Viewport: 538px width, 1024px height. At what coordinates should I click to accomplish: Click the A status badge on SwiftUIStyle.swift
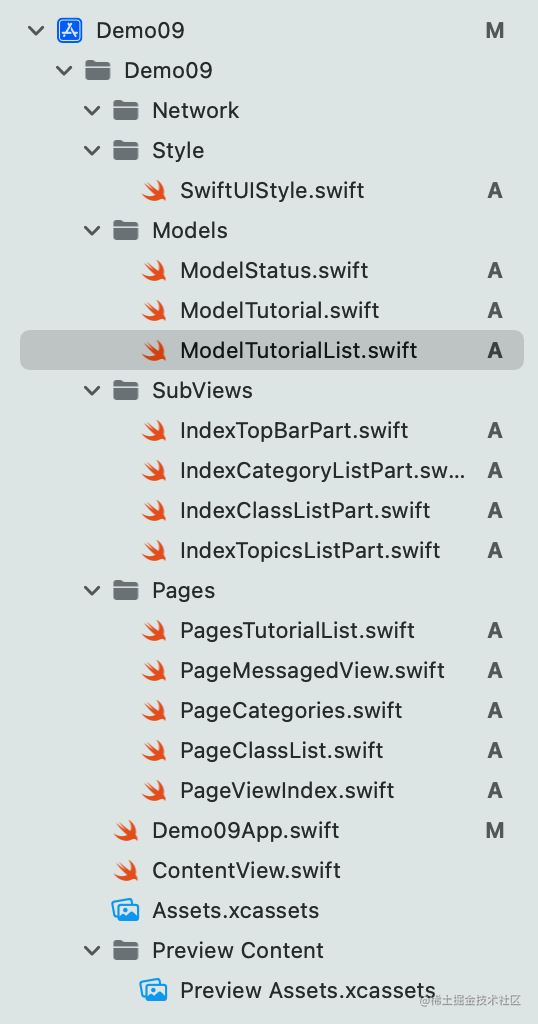[495, 191]
